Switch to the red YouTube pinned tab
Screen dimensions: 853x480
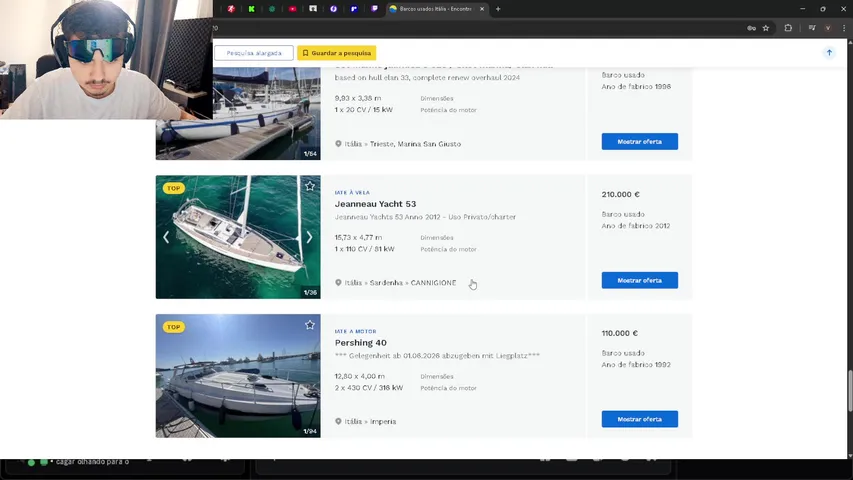(293, 9)
